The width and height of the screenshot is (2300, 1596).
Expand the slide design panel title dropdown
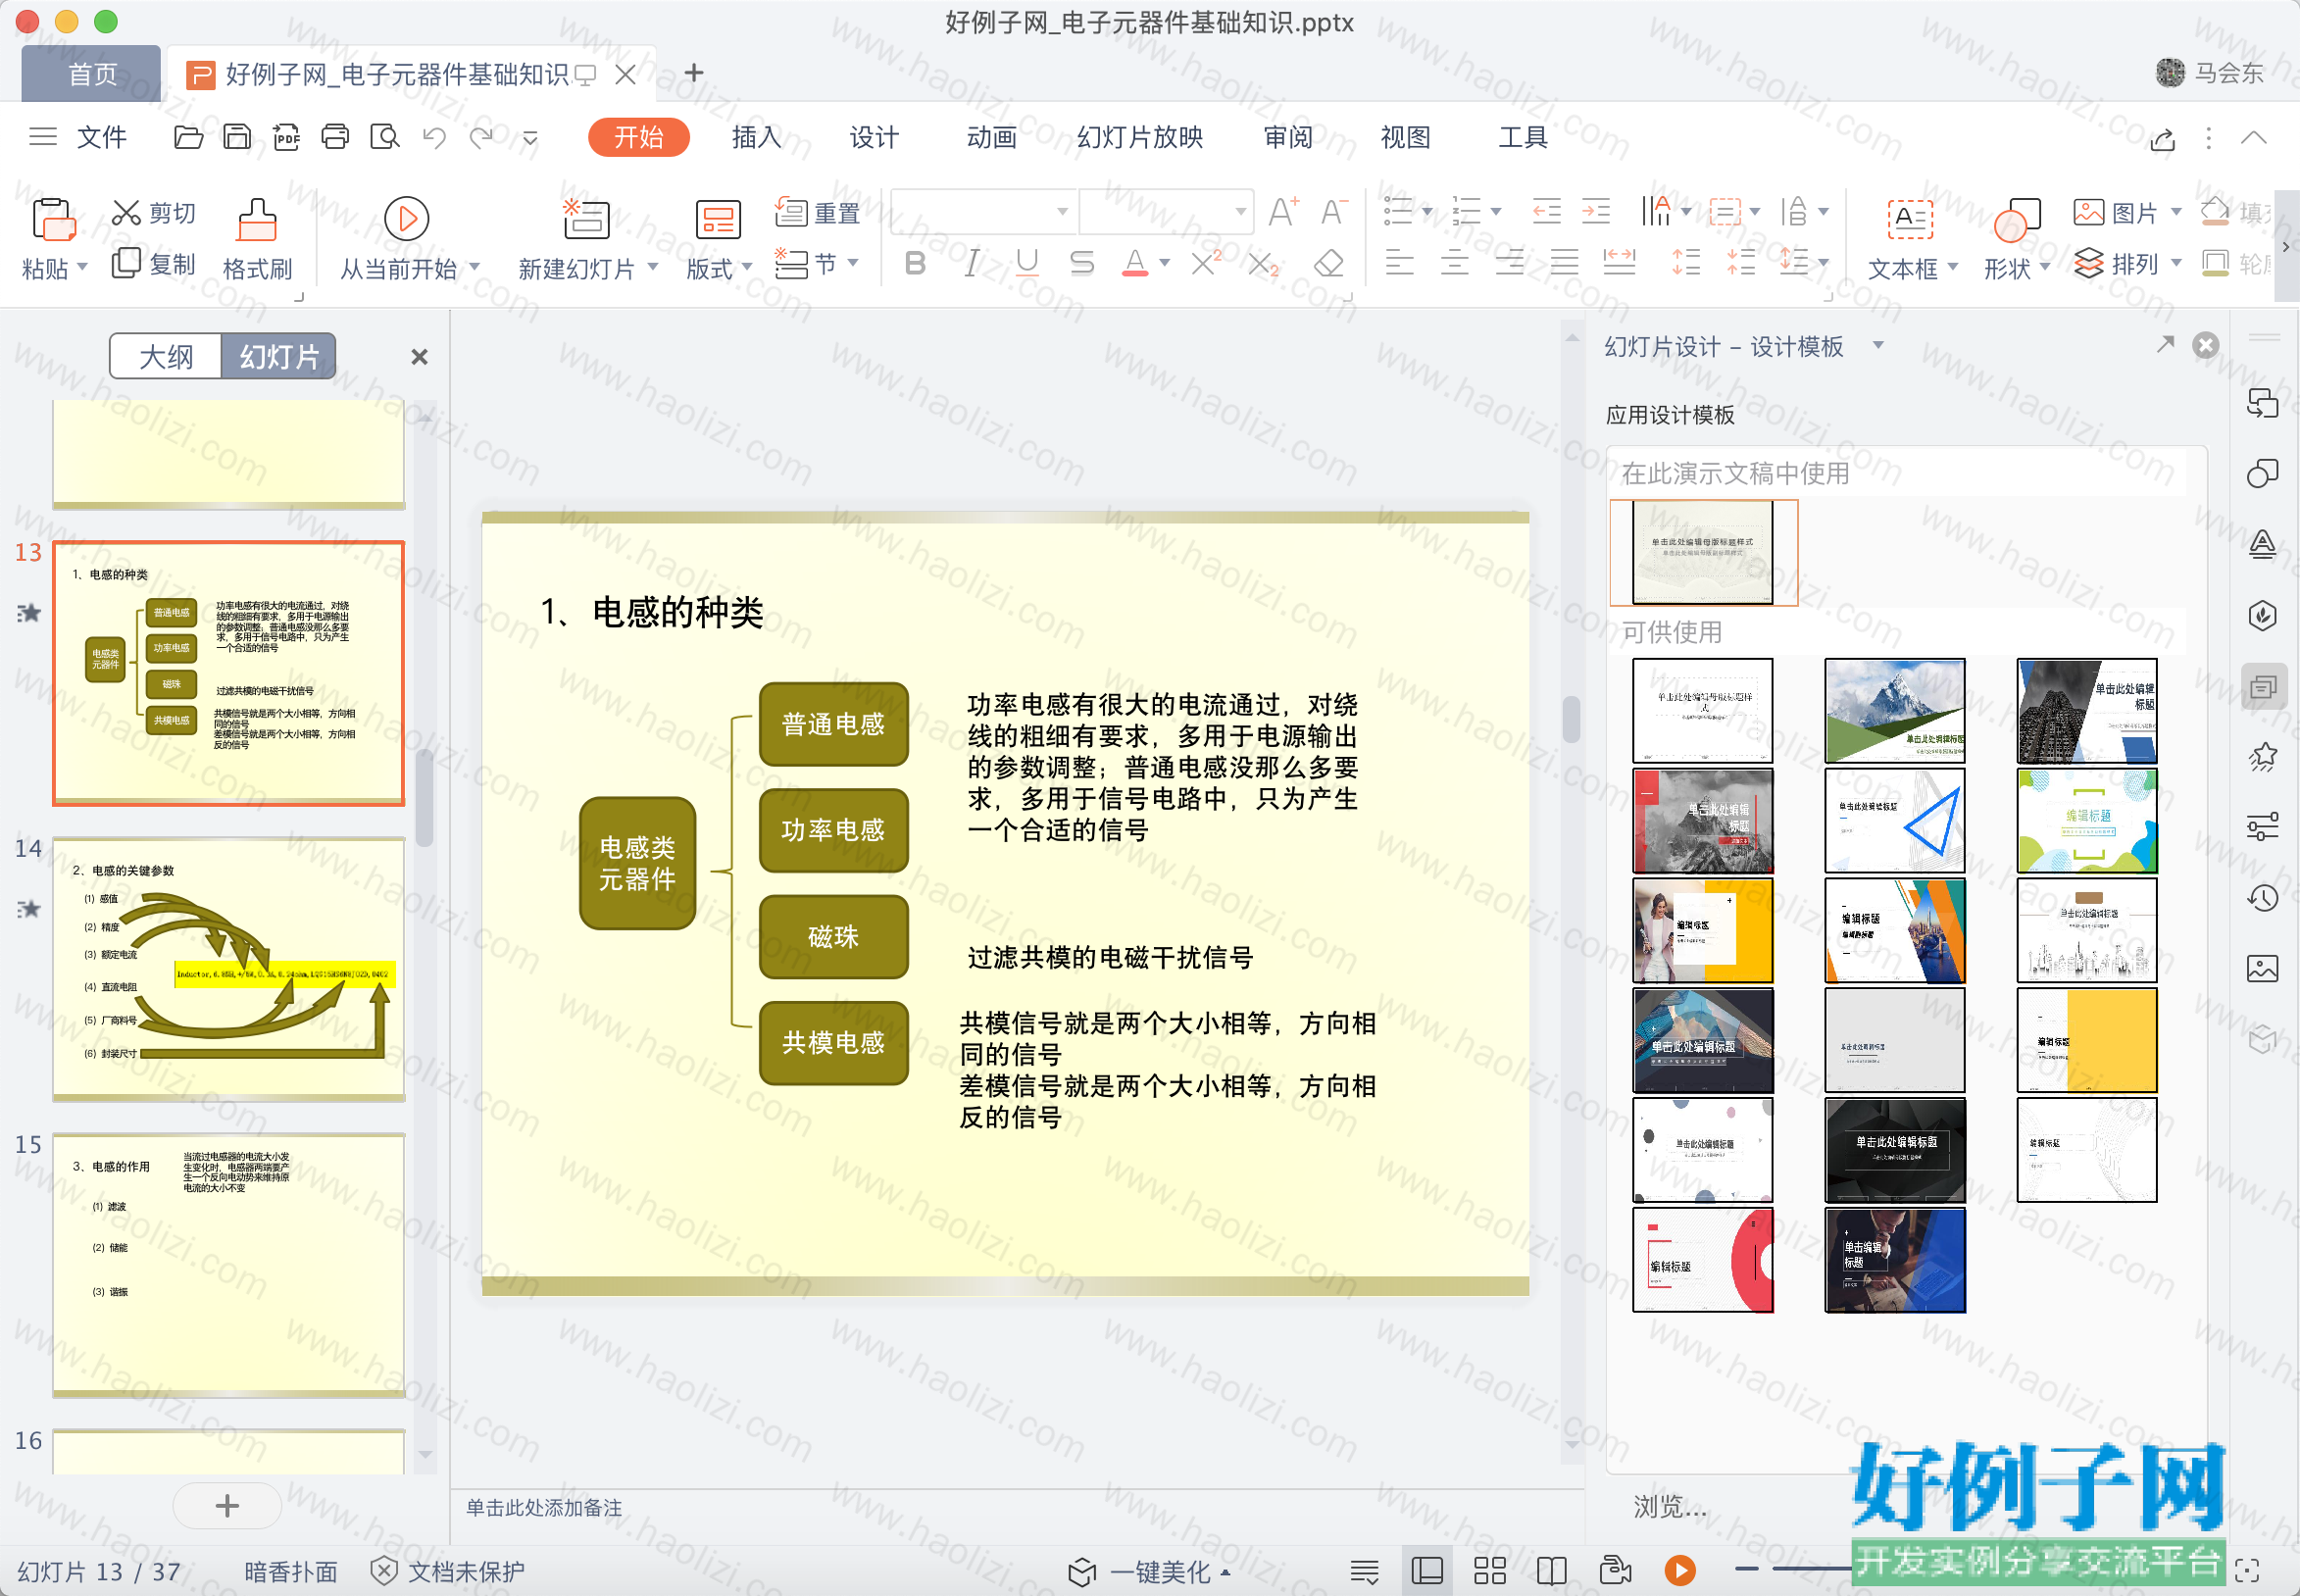1878,346
